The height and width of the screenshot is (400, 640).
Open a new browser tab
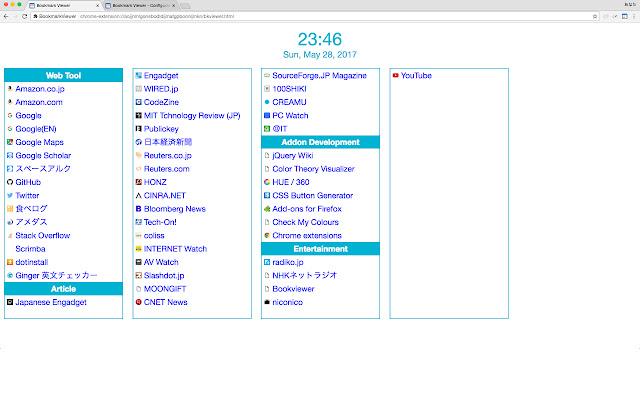pos(185,6)
